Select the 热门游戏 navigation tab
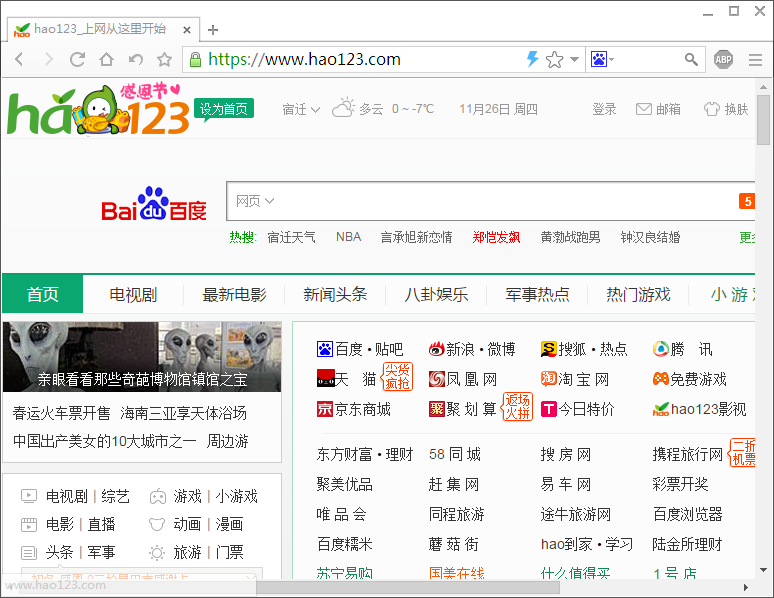 (x=638, y=294)
